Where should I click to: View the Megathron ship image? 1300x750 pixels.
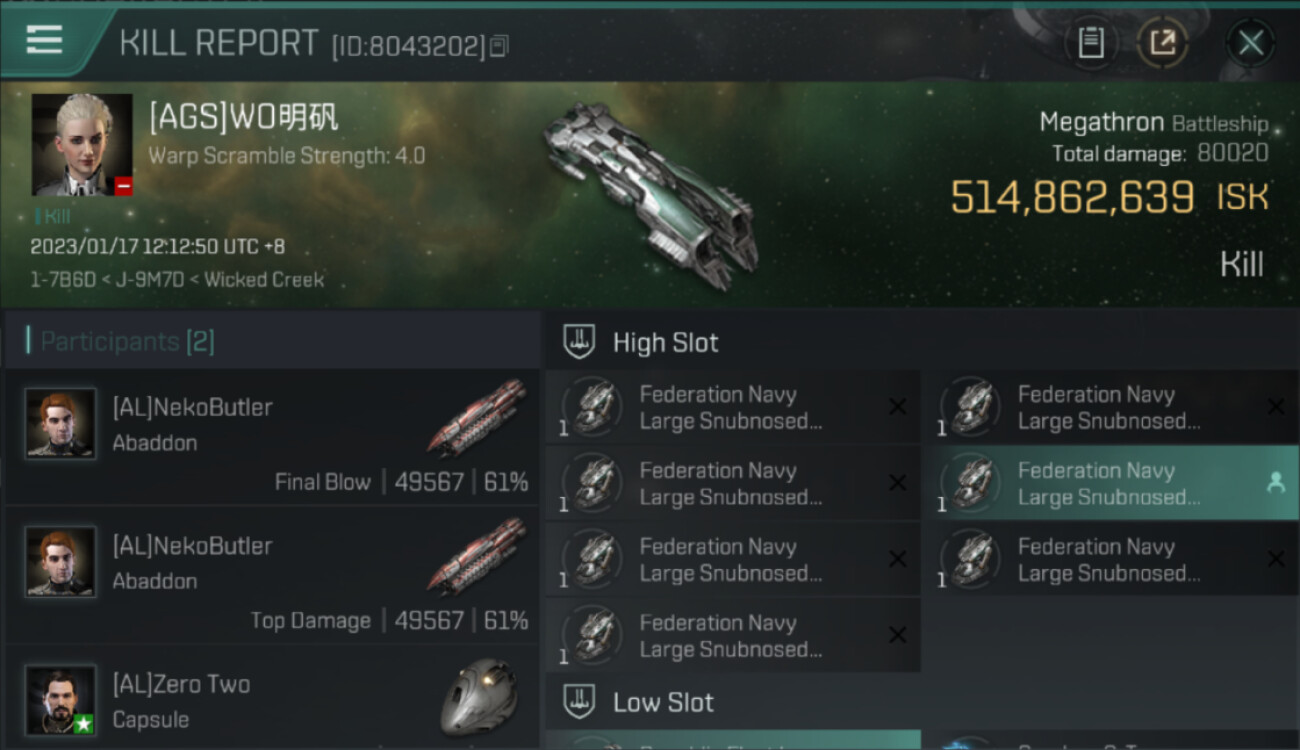[651, 194]
